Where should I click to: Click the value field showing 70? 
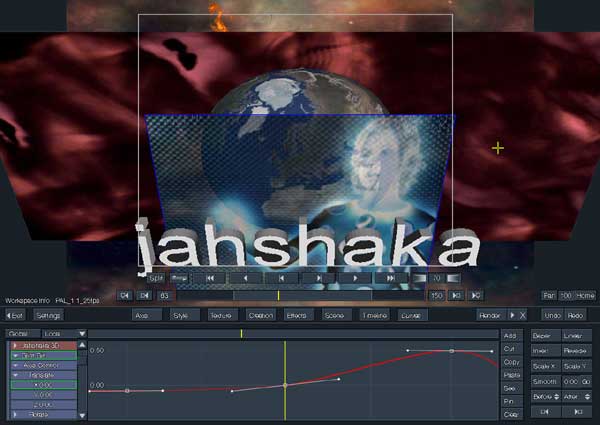(x=437, y=278)
